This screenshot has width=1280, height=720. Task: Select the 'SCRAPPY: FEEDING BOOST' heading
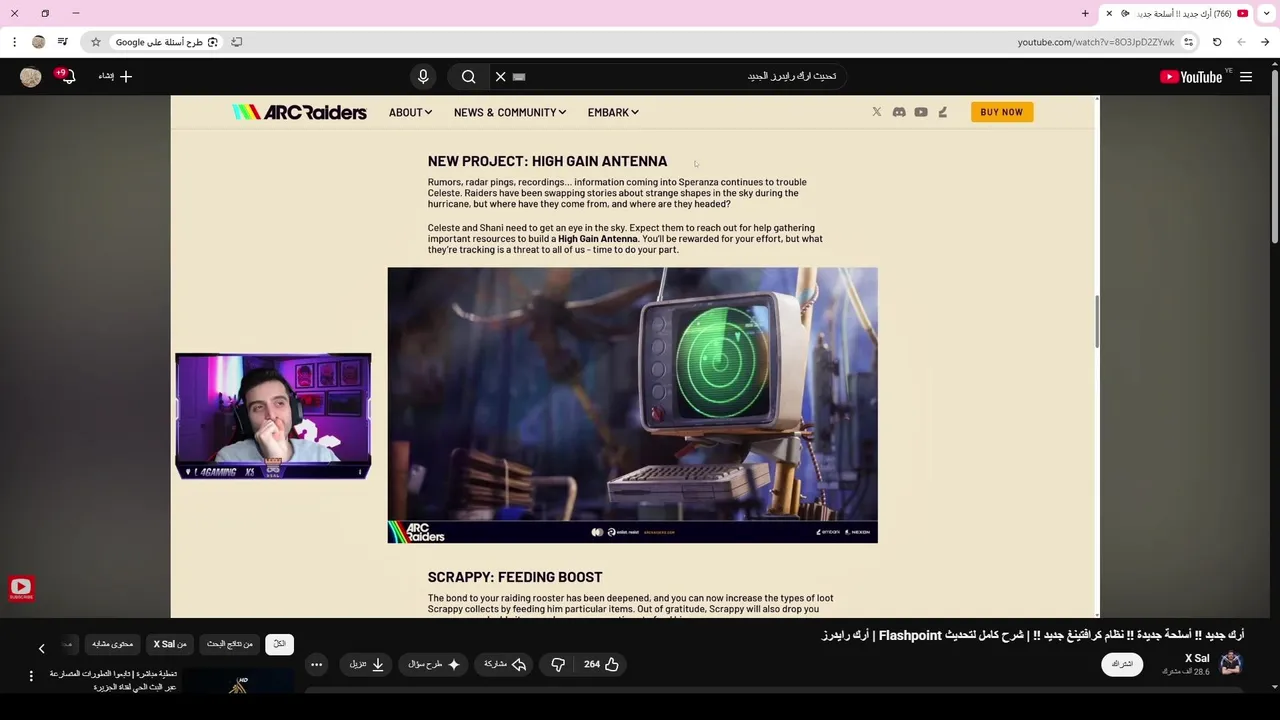pyautogui.click(x=515, y=577)
